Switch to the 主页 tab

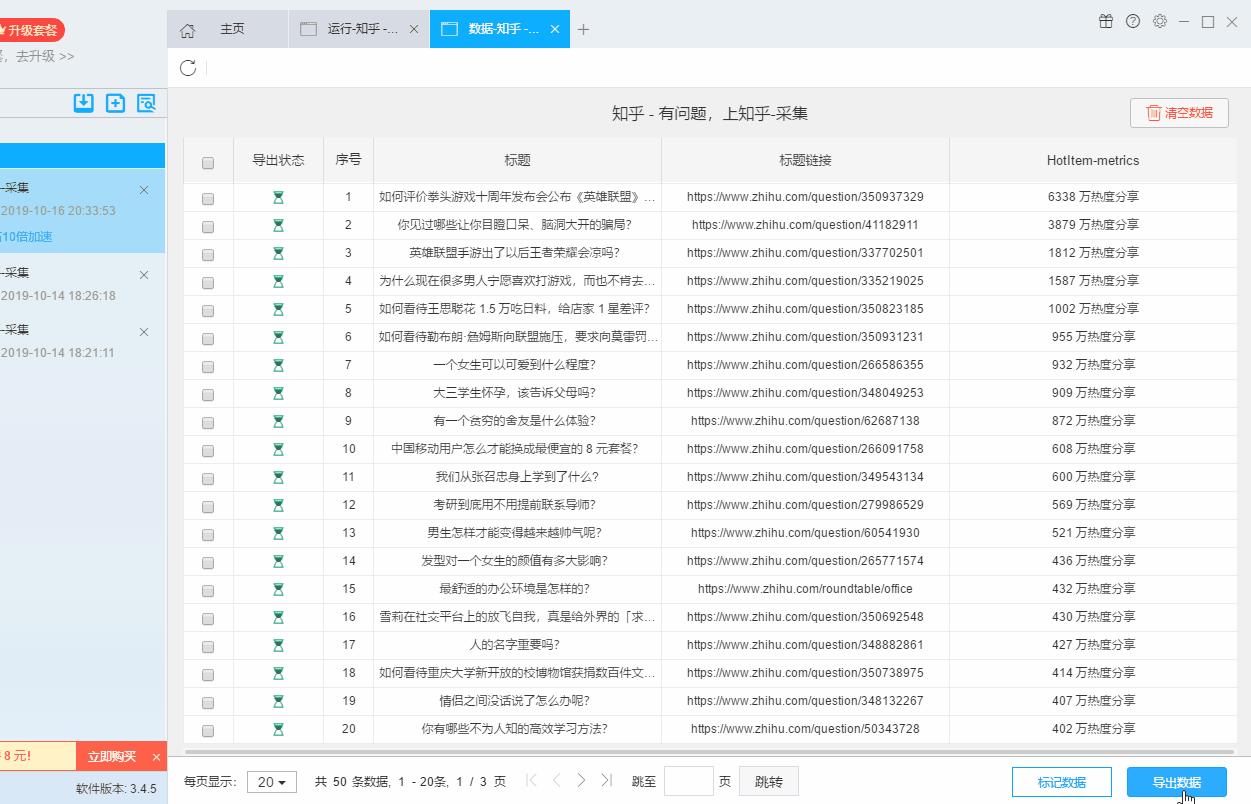pos(228,30)
